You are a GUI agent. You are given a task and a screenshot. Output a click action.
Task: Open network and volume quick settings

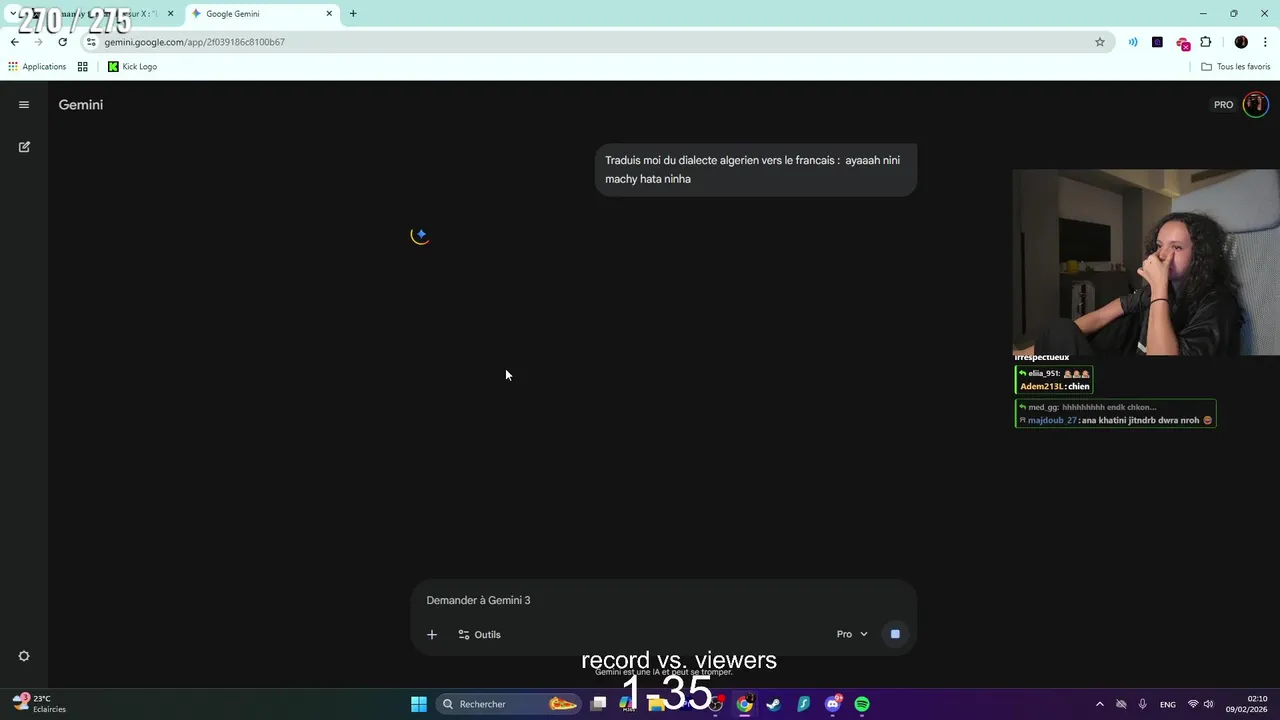(x=1201, y=704)
